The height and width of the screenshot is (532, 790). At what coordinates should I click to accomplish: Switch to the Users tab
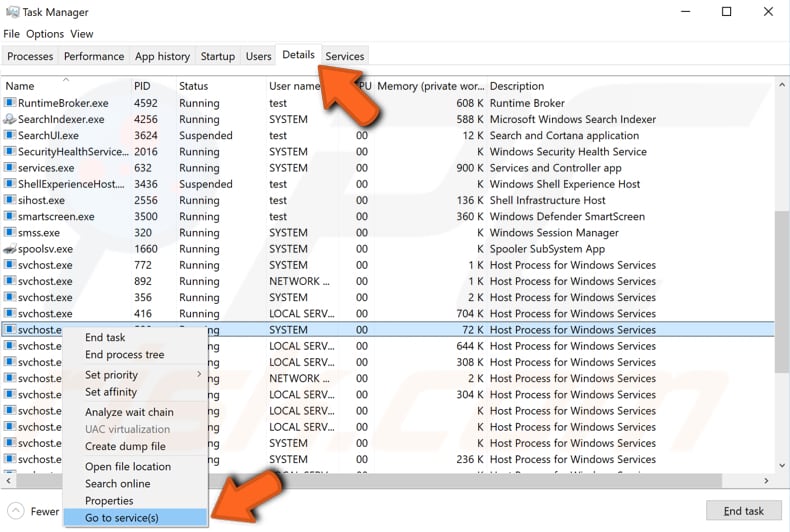[x=258, y=56]
